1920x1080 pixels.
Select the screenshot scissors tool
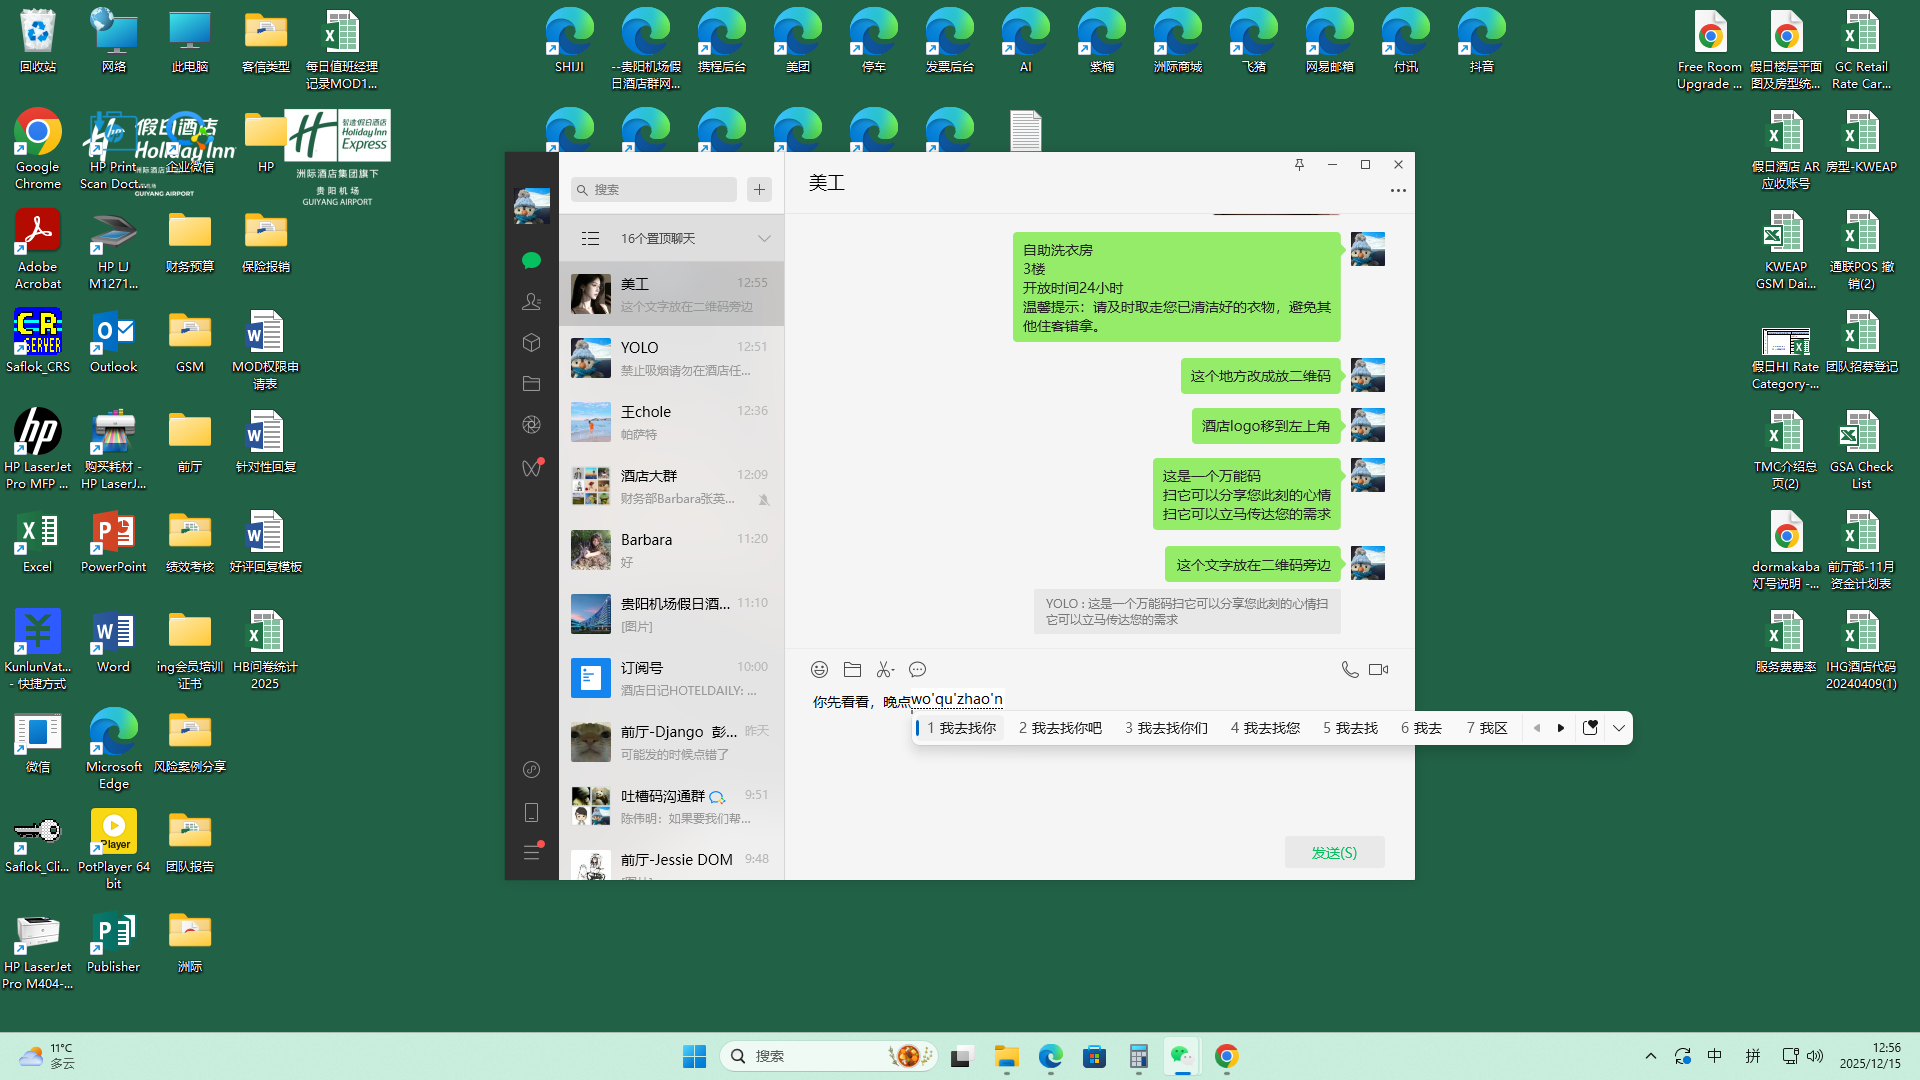[885, 669]
